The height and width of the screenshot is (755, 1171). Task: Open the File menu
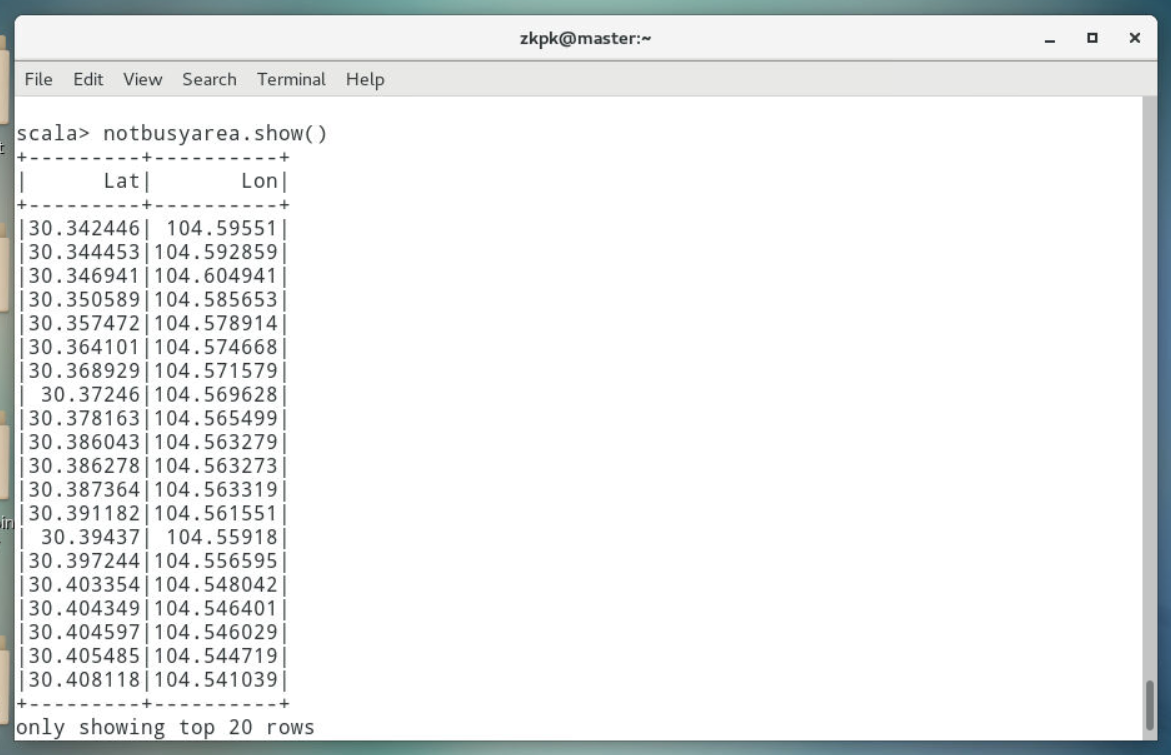point(38,79)
